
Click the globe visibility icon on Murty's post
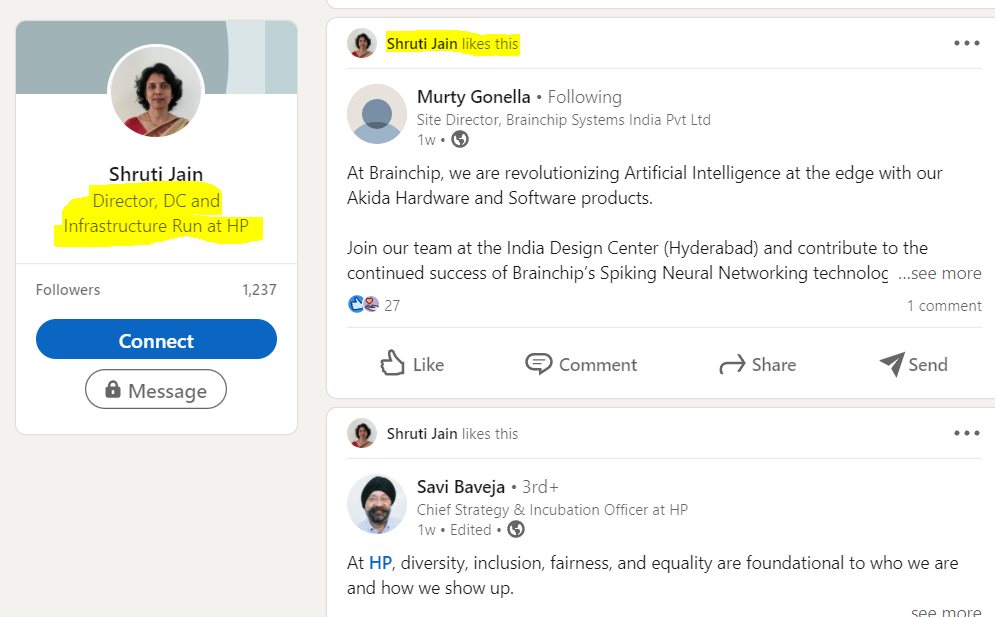[460, 140]
